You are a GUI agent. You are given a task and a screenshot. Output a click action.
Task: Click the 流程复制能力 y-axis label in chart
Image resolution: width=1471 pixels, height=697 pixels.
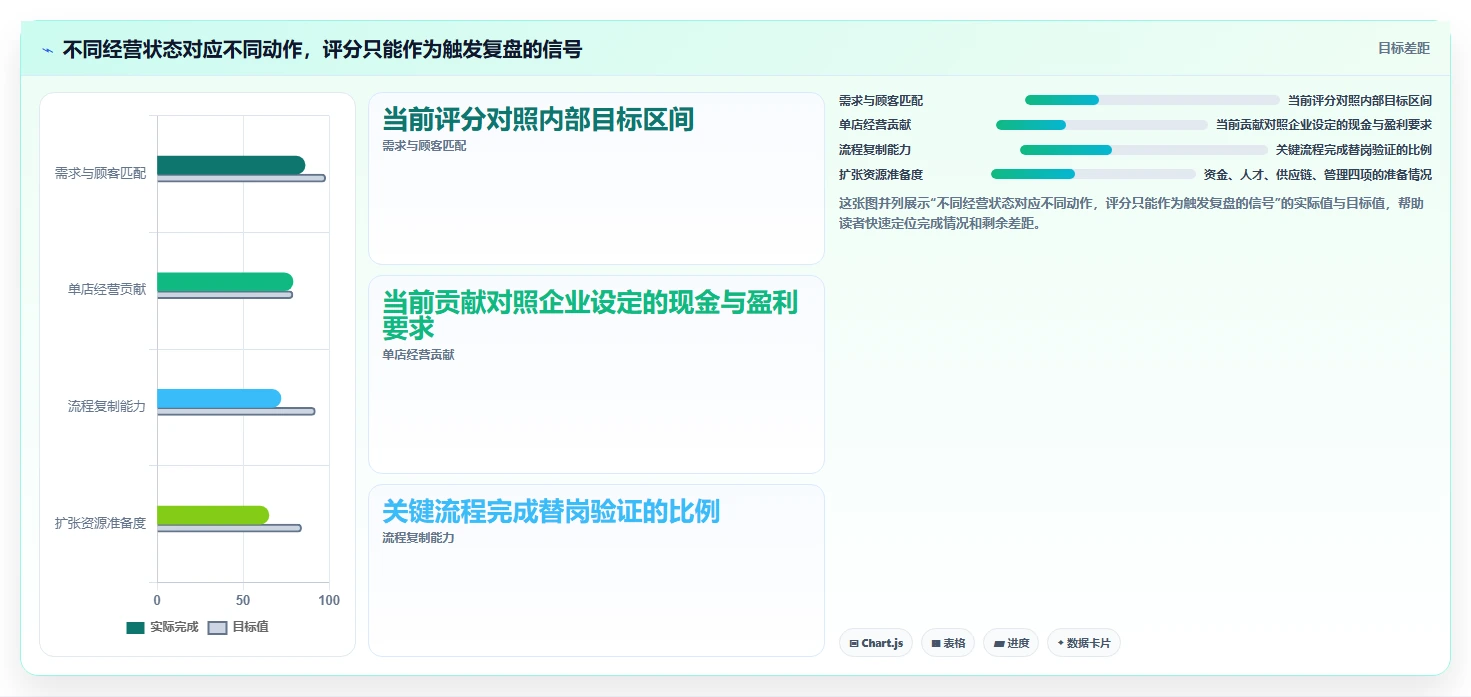pos(107,406)
